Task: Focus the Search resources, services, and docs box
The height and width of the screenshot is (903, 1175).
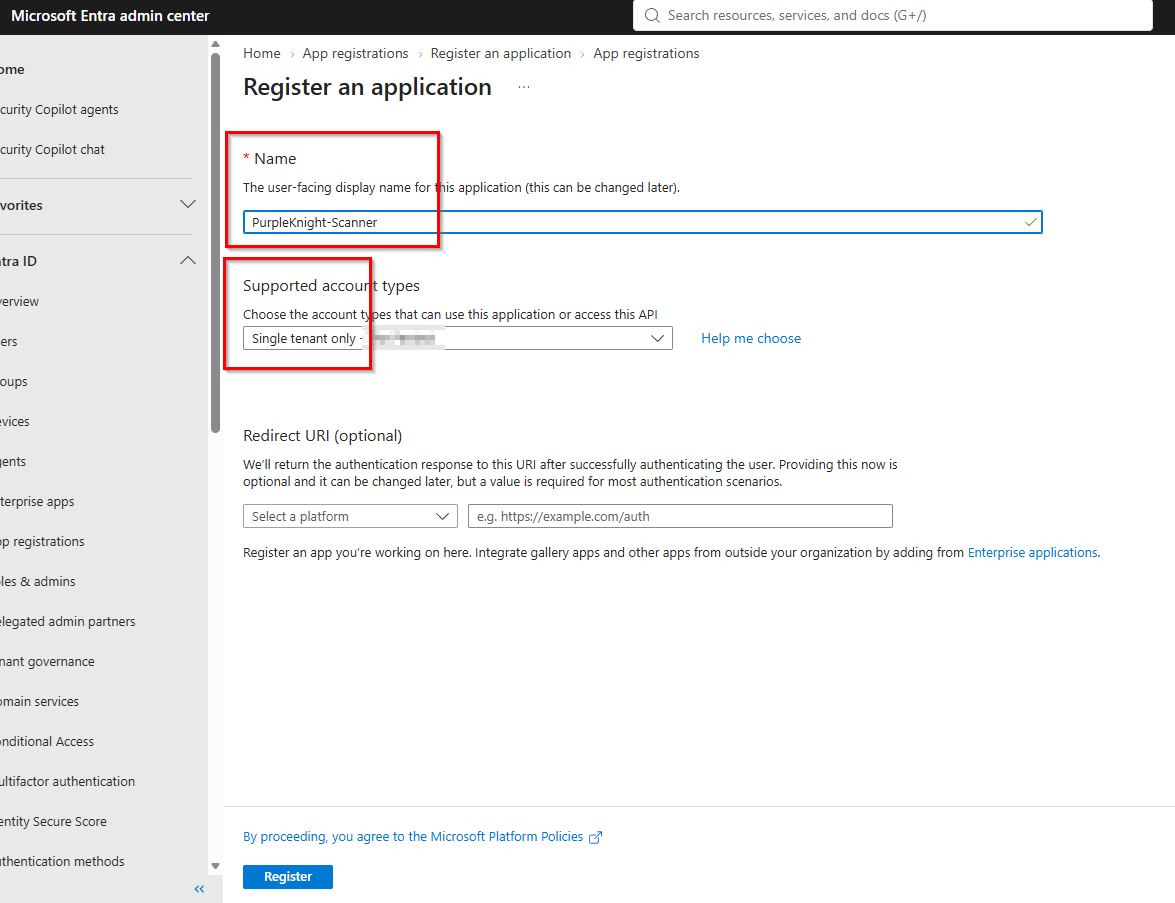Action: (892, 16)
